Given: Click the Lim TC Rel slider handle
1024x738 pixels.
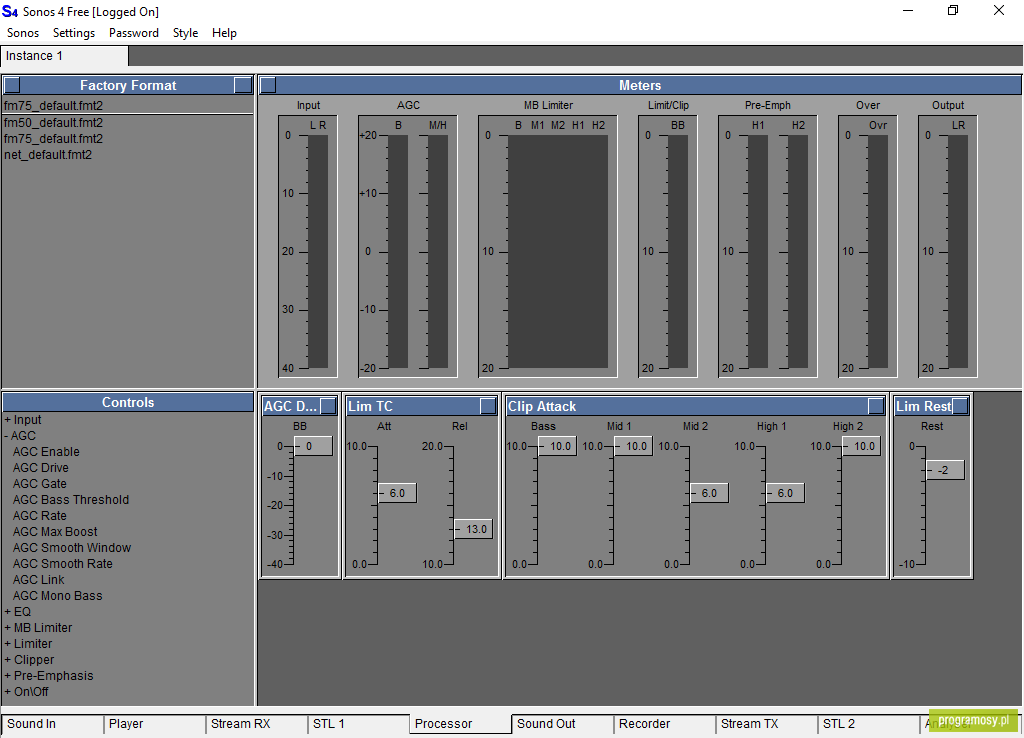Looking at the screenshot, I should pyautogui.click(x=473, y=529).
